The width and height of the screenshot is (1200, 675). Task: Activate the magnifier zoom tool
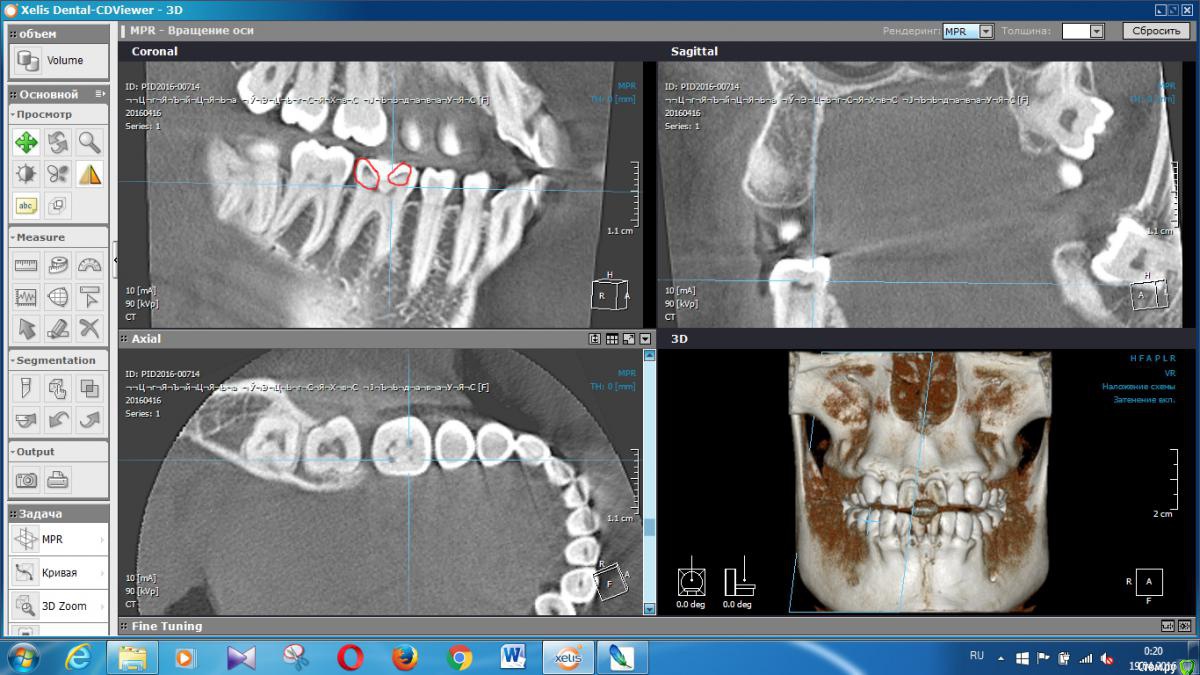[90, 143]
